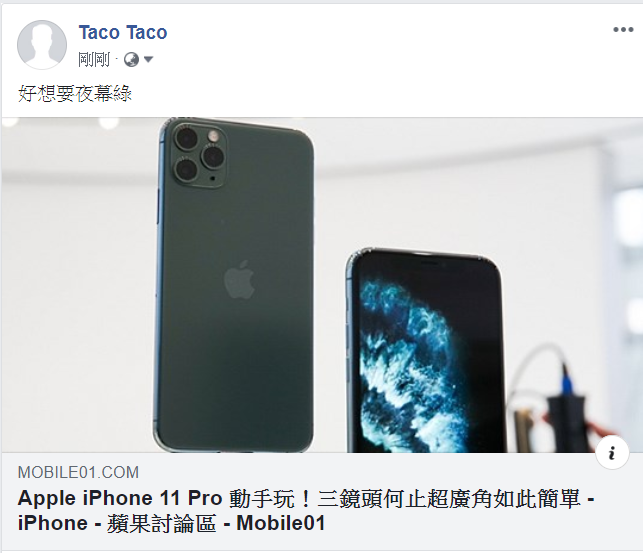Screen dimensions: 643x553
Task: Click the gray link card footer area
Action: pyautogui.click(x=322, y=501)
